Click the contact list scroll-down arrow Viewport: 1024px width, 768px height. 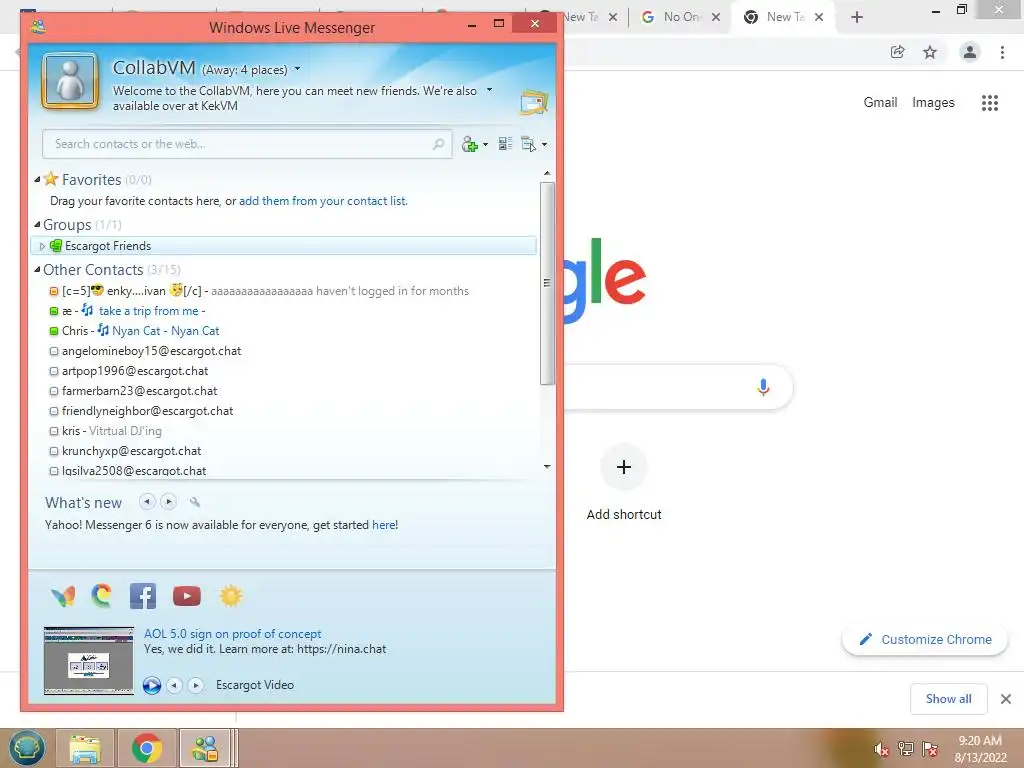click(547, 466)
